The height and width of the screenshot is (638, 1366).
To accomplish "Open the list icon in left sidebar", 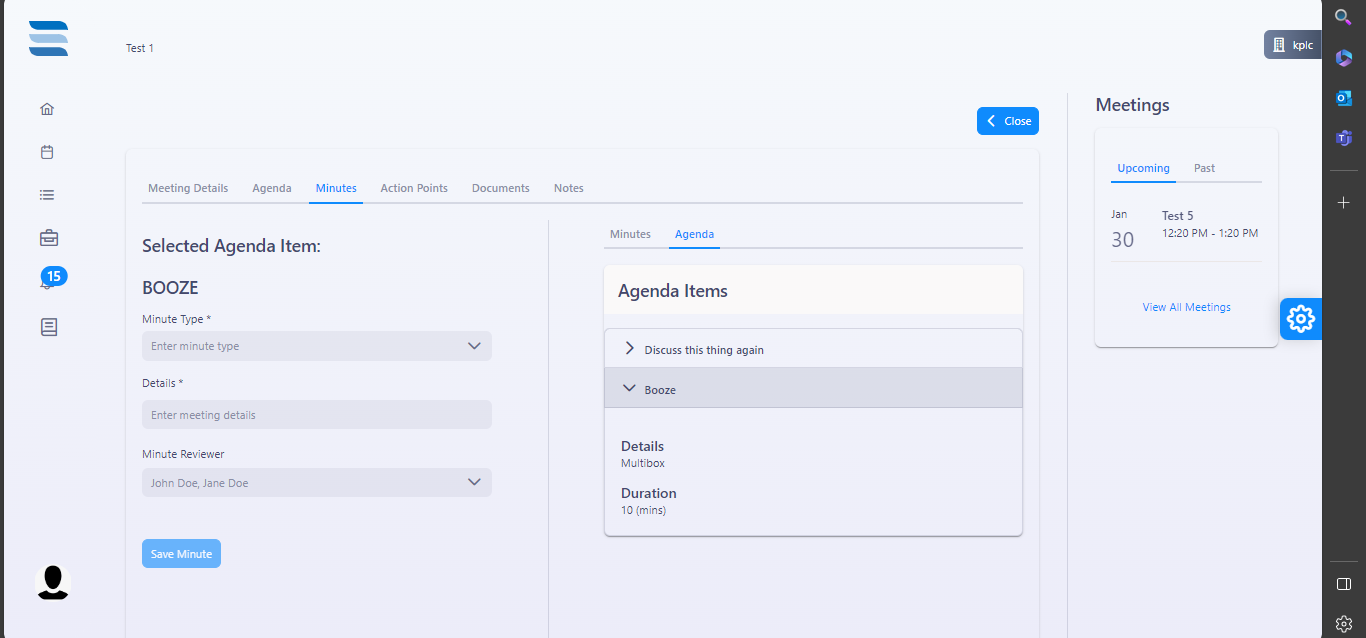I will 47,195.
